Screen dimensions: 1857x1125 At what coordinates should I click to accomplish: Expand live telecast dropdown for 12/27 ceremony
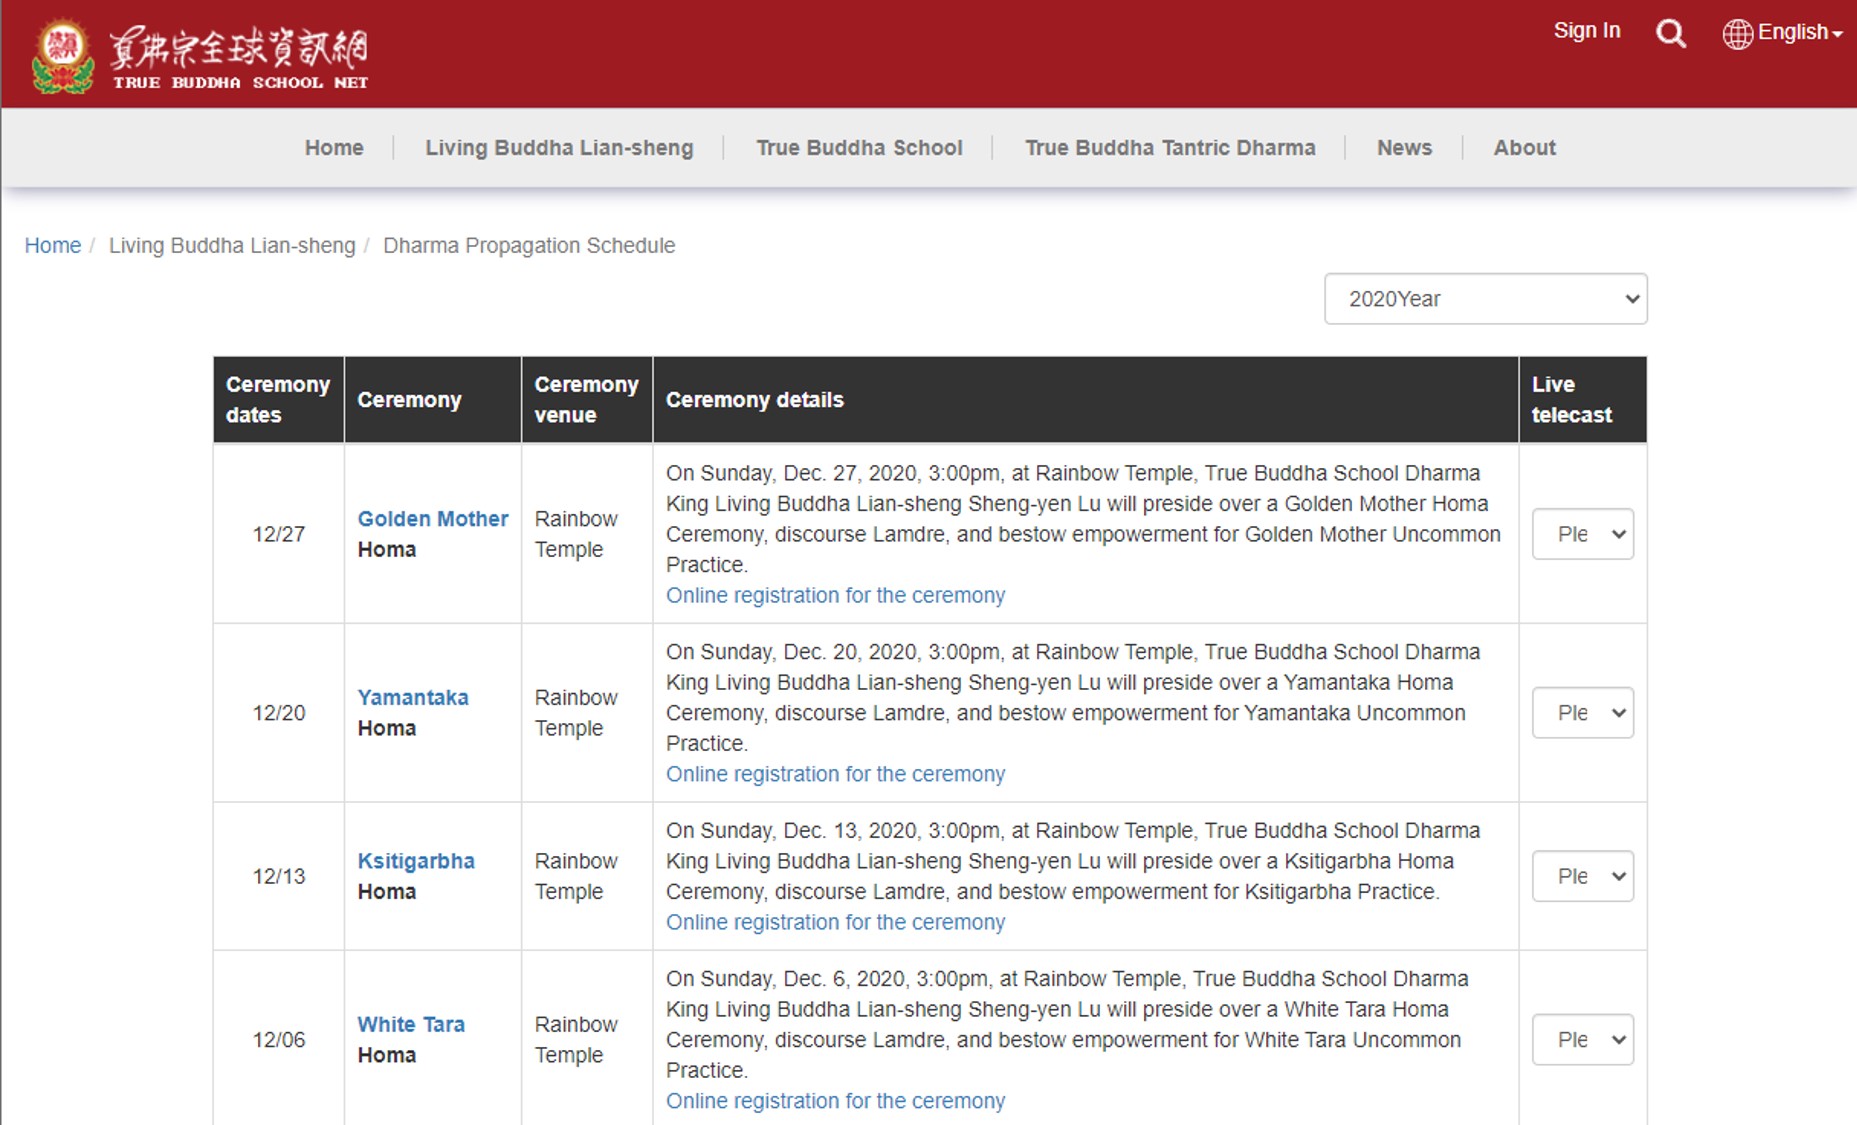[1582, 534]
